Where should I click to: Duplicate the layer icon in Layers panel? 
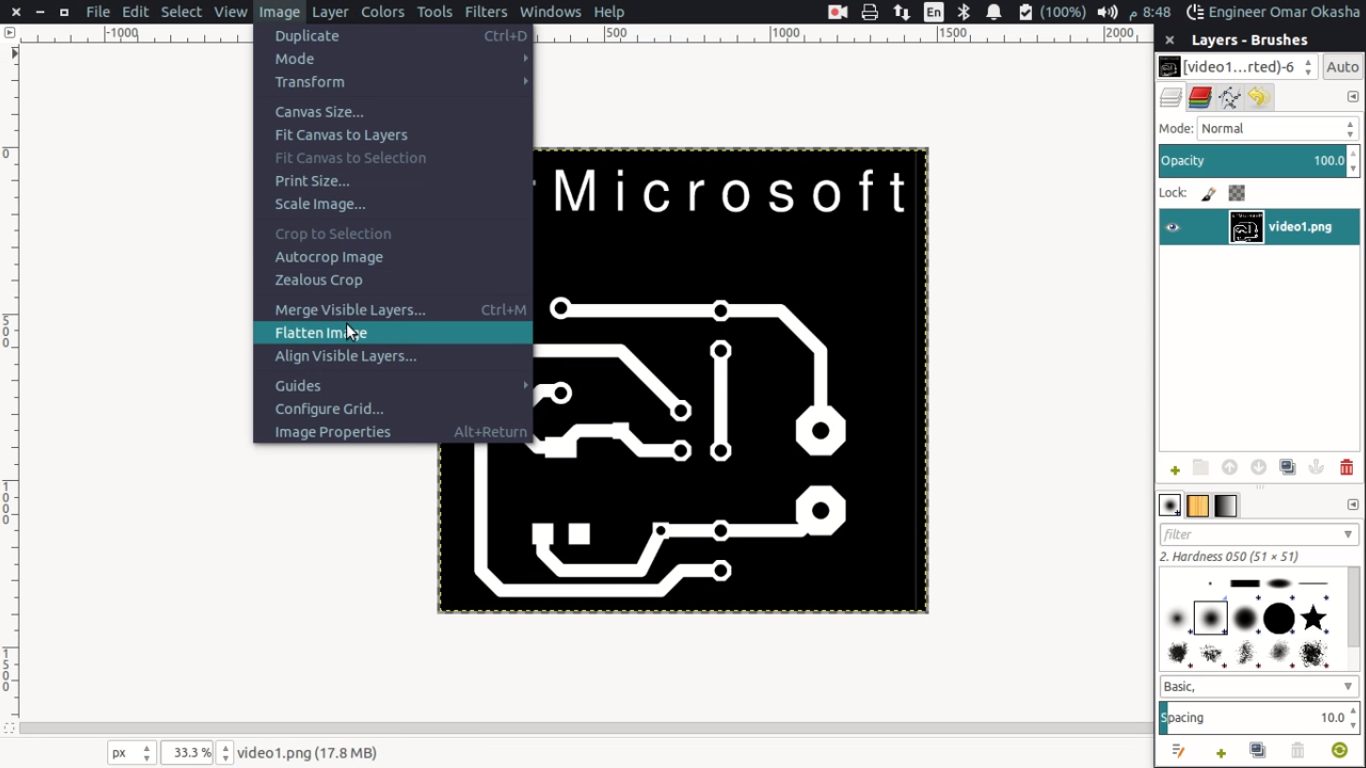pyautogui.click(x=1288, y=468)
